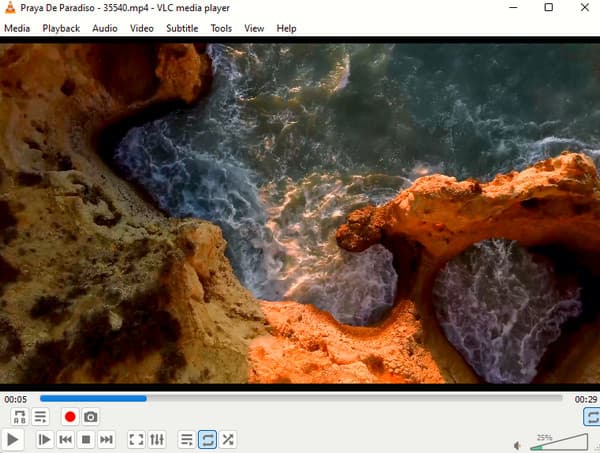Open the Subtitle menu
Image resolution: width=600 pixels, height=453 pixels.
182,28
